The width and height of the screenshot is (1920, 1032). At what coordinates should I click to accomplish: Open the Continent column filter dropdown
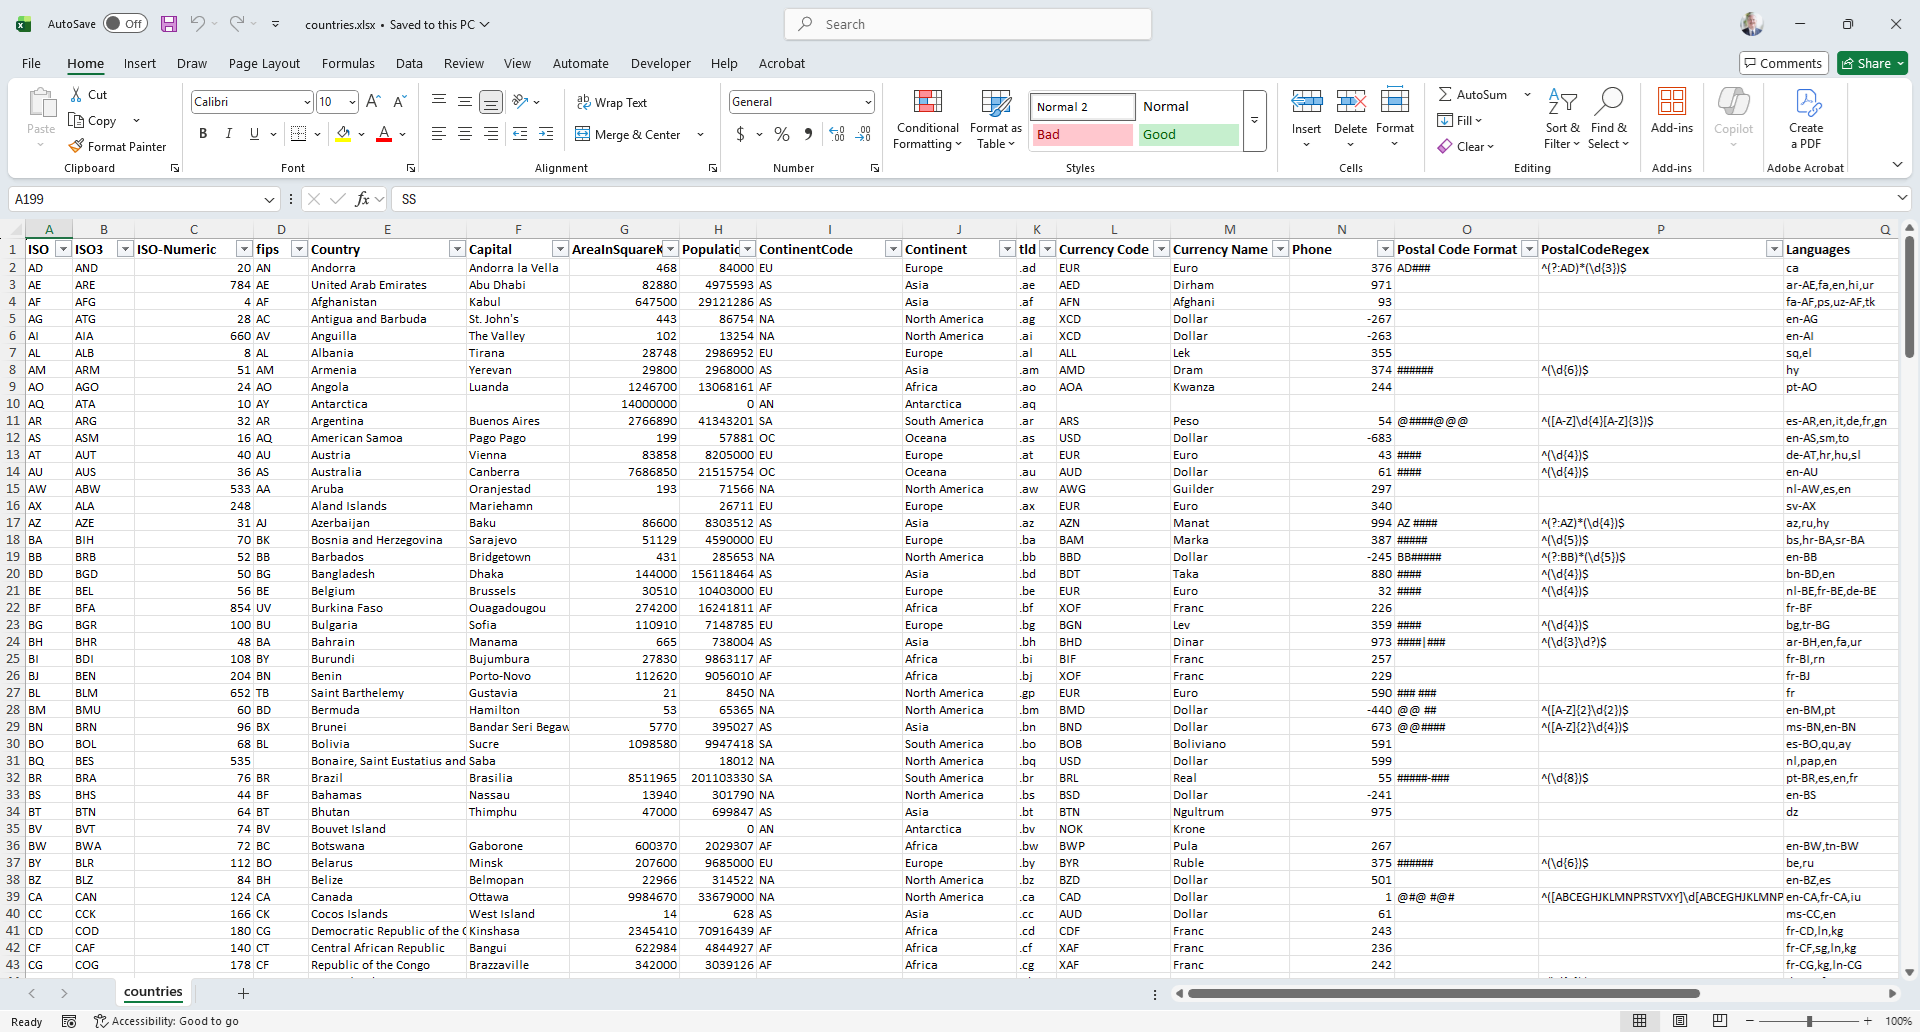click(x=1007, y=249)
